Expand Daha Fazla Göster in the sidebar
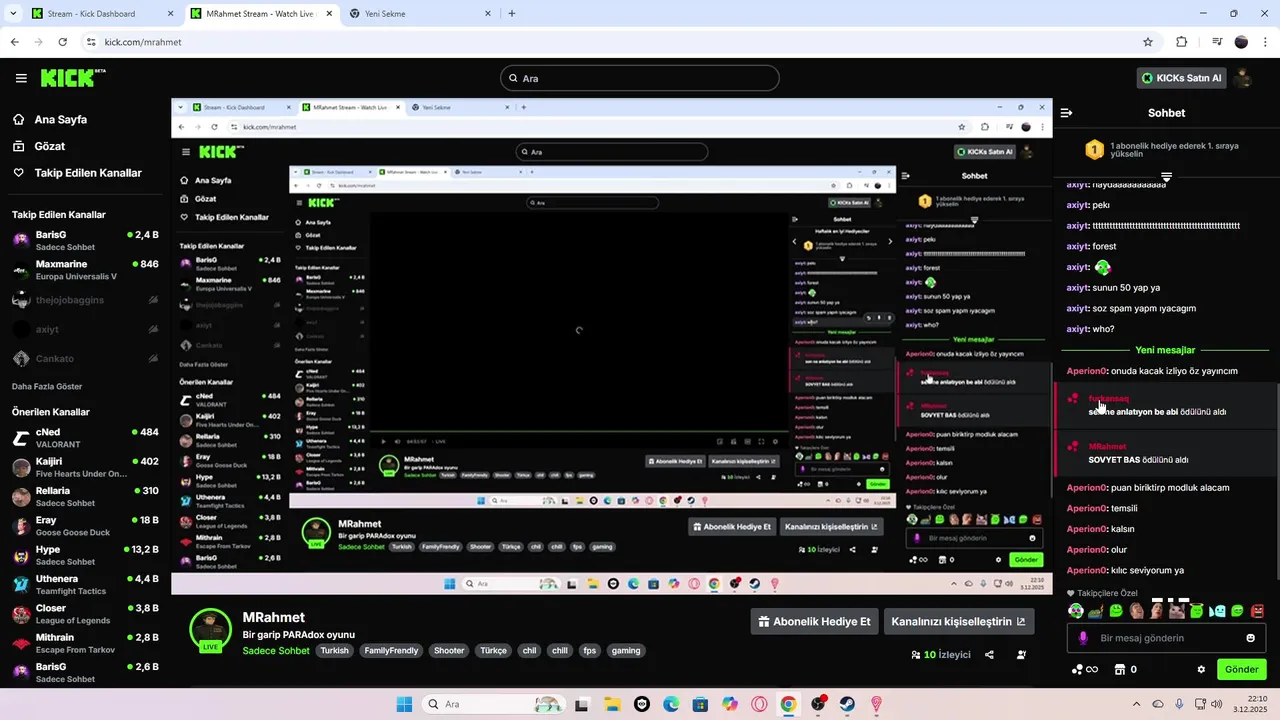1280x720 pixels. click(47, 386)
